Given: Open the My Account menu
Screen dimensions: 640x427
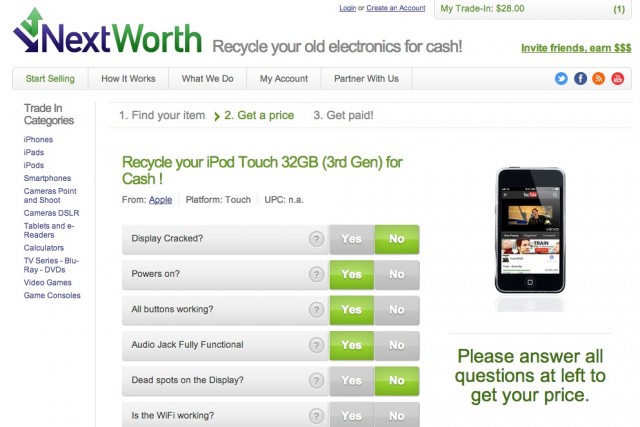Looking at the screenshot, I should point(284,78).
